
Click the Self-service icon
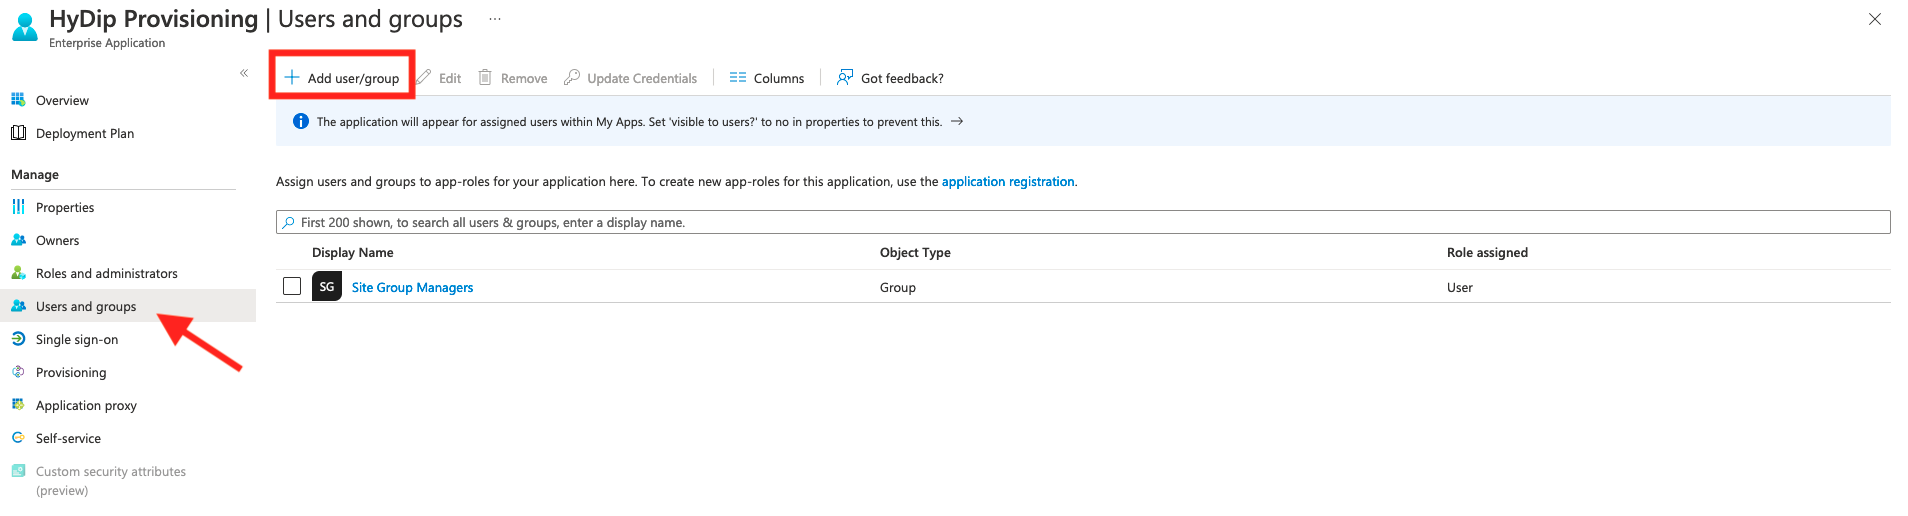pos(18,438)
